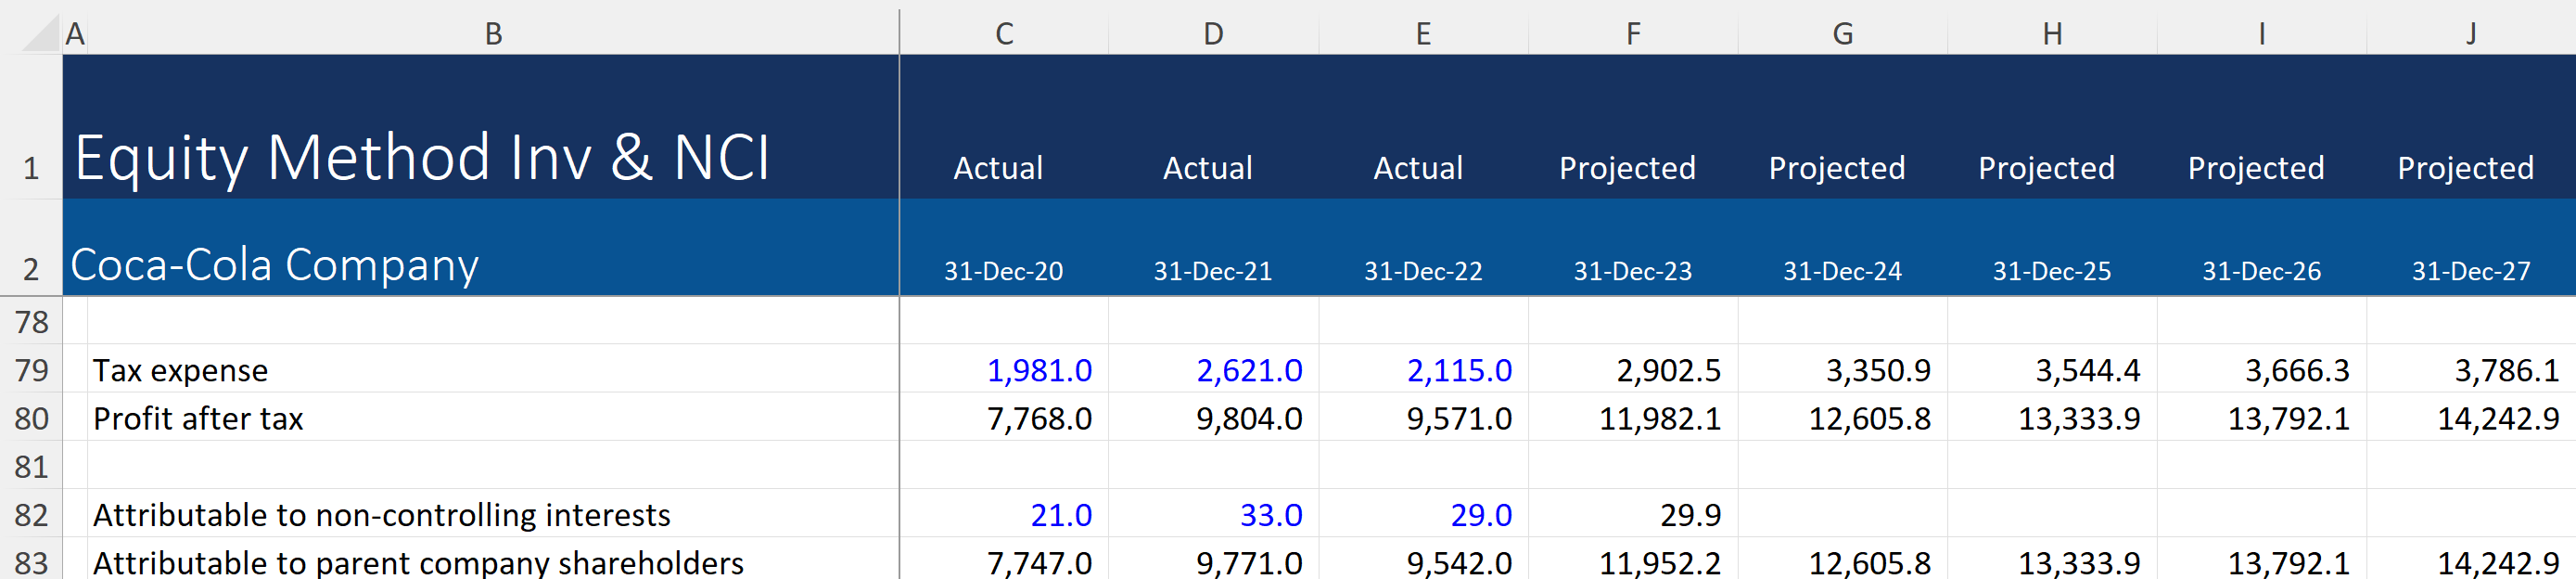Image resolution: width=2576 pixels, height=579 pixels.
Task: Click Attributable to non-controlling interests label
Action: tap(381, 515)
